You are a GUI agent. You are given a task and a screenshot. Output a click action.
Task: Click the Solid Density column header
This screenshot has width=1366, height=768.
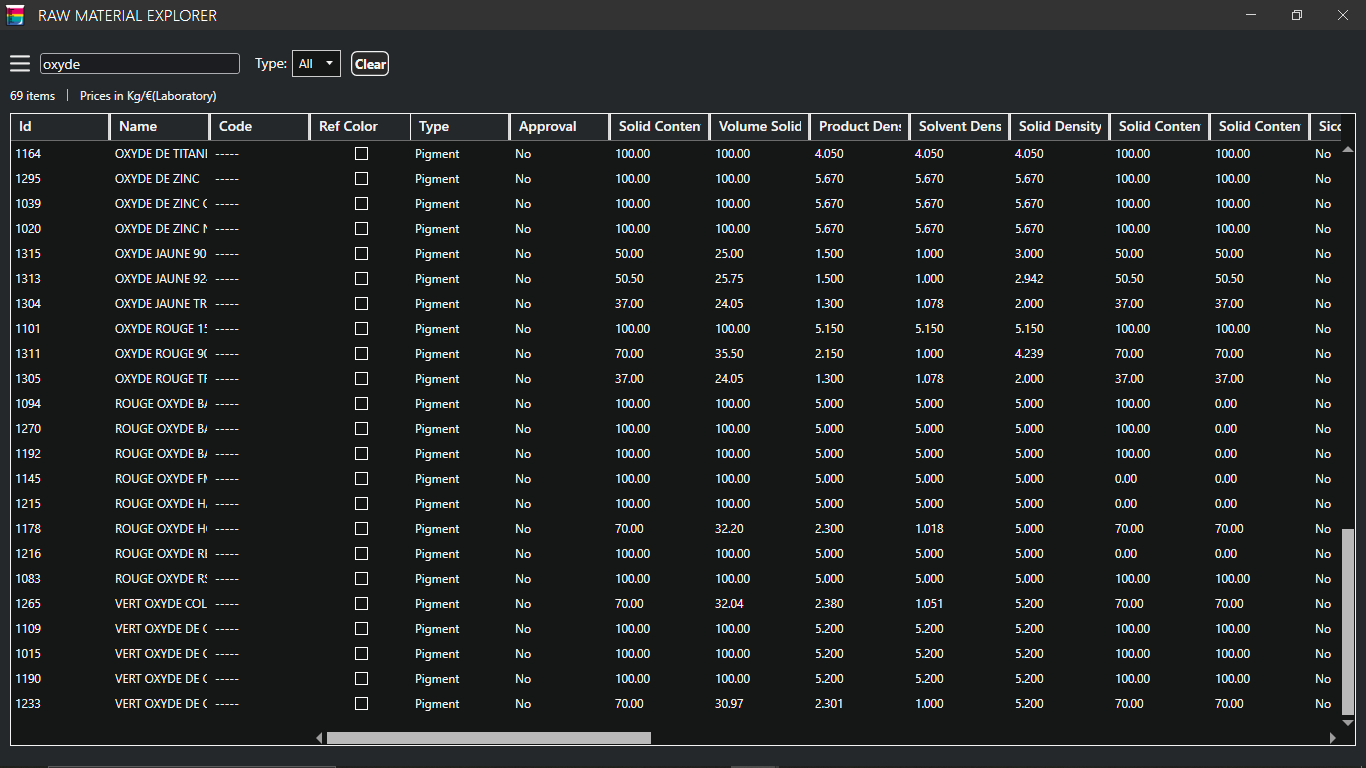click(1060, 126)
